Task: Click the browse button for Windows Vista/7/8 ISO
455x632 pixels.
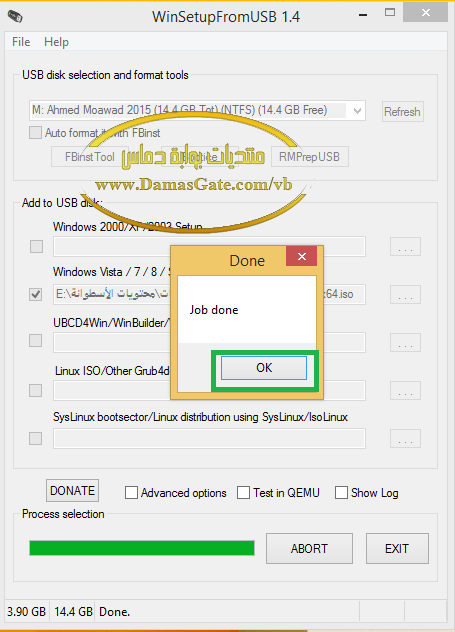Action: (x=405, y=295)
